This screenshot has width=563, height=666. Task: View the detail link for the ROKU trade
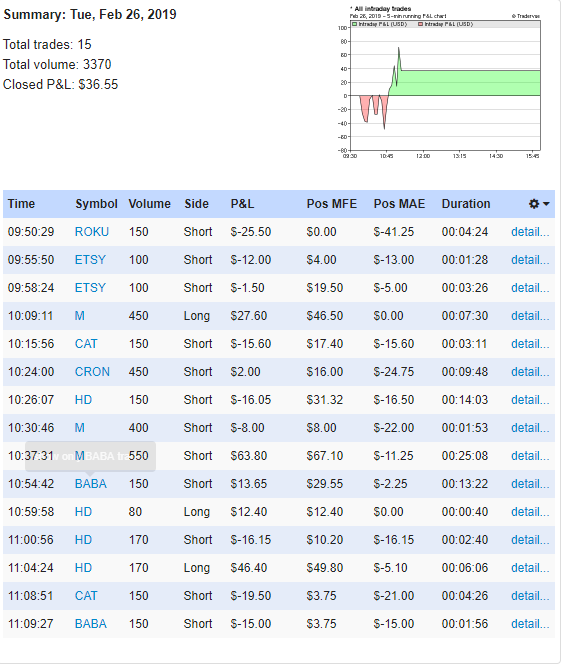click(x=530, y=232)
